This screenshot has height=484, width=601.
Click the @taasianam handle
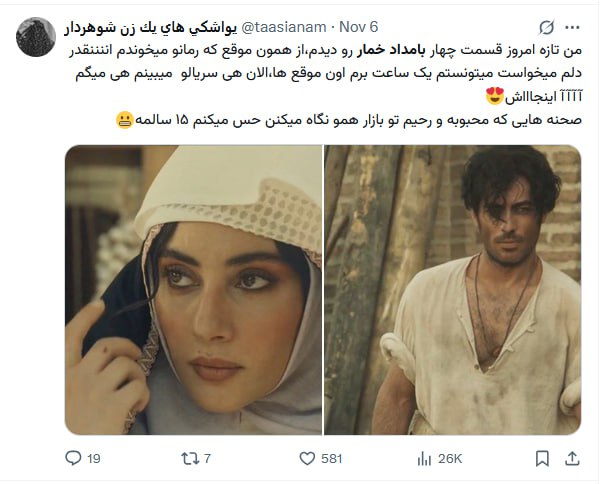click(284, 27)
